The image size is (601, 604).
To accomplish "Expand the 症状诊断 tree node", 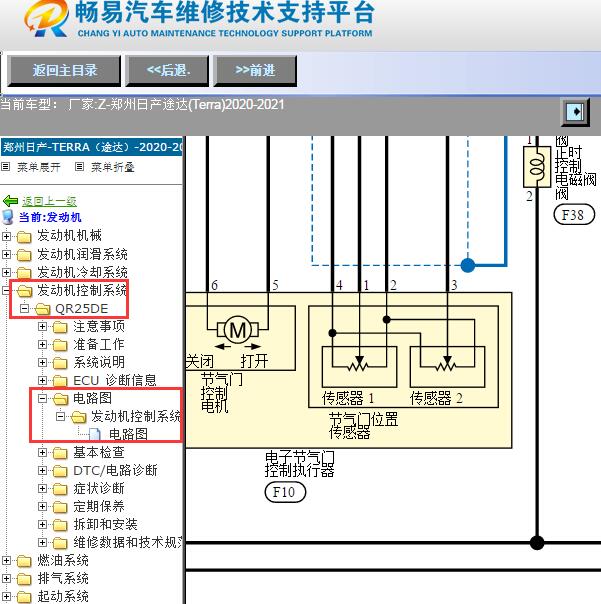I will point(42,488).
